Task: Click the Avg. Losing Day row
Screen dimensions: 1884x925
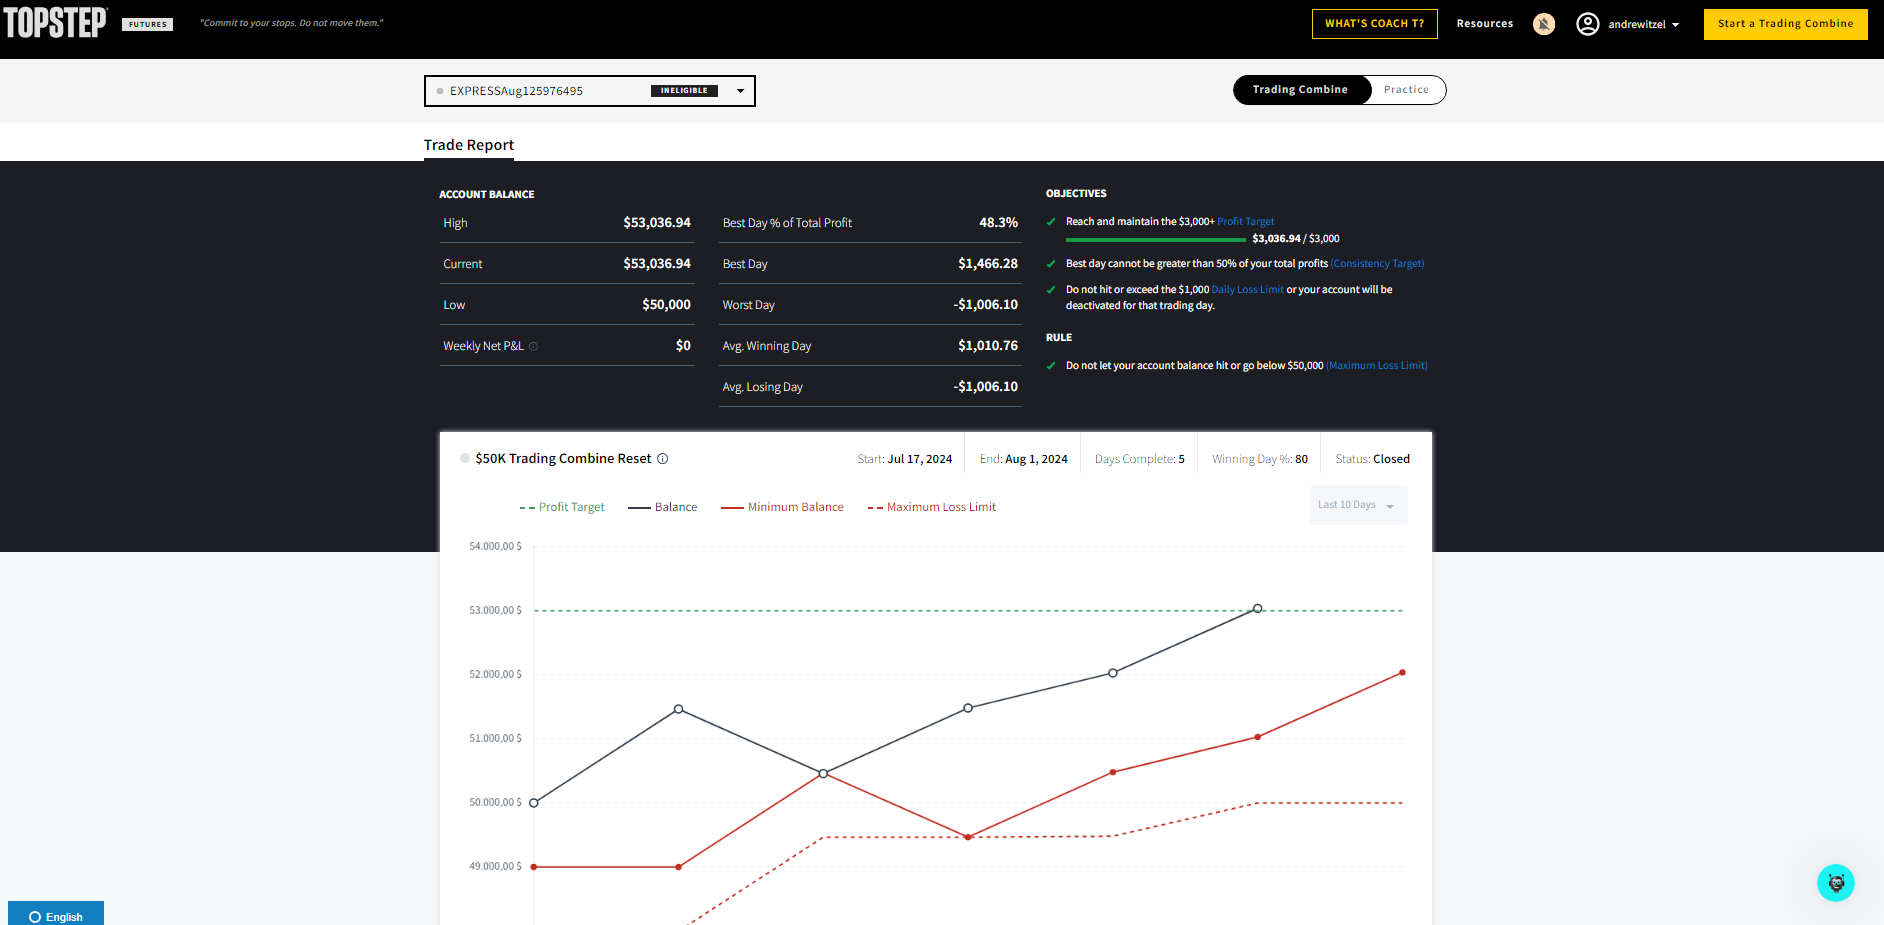Action: coord(870,387)
